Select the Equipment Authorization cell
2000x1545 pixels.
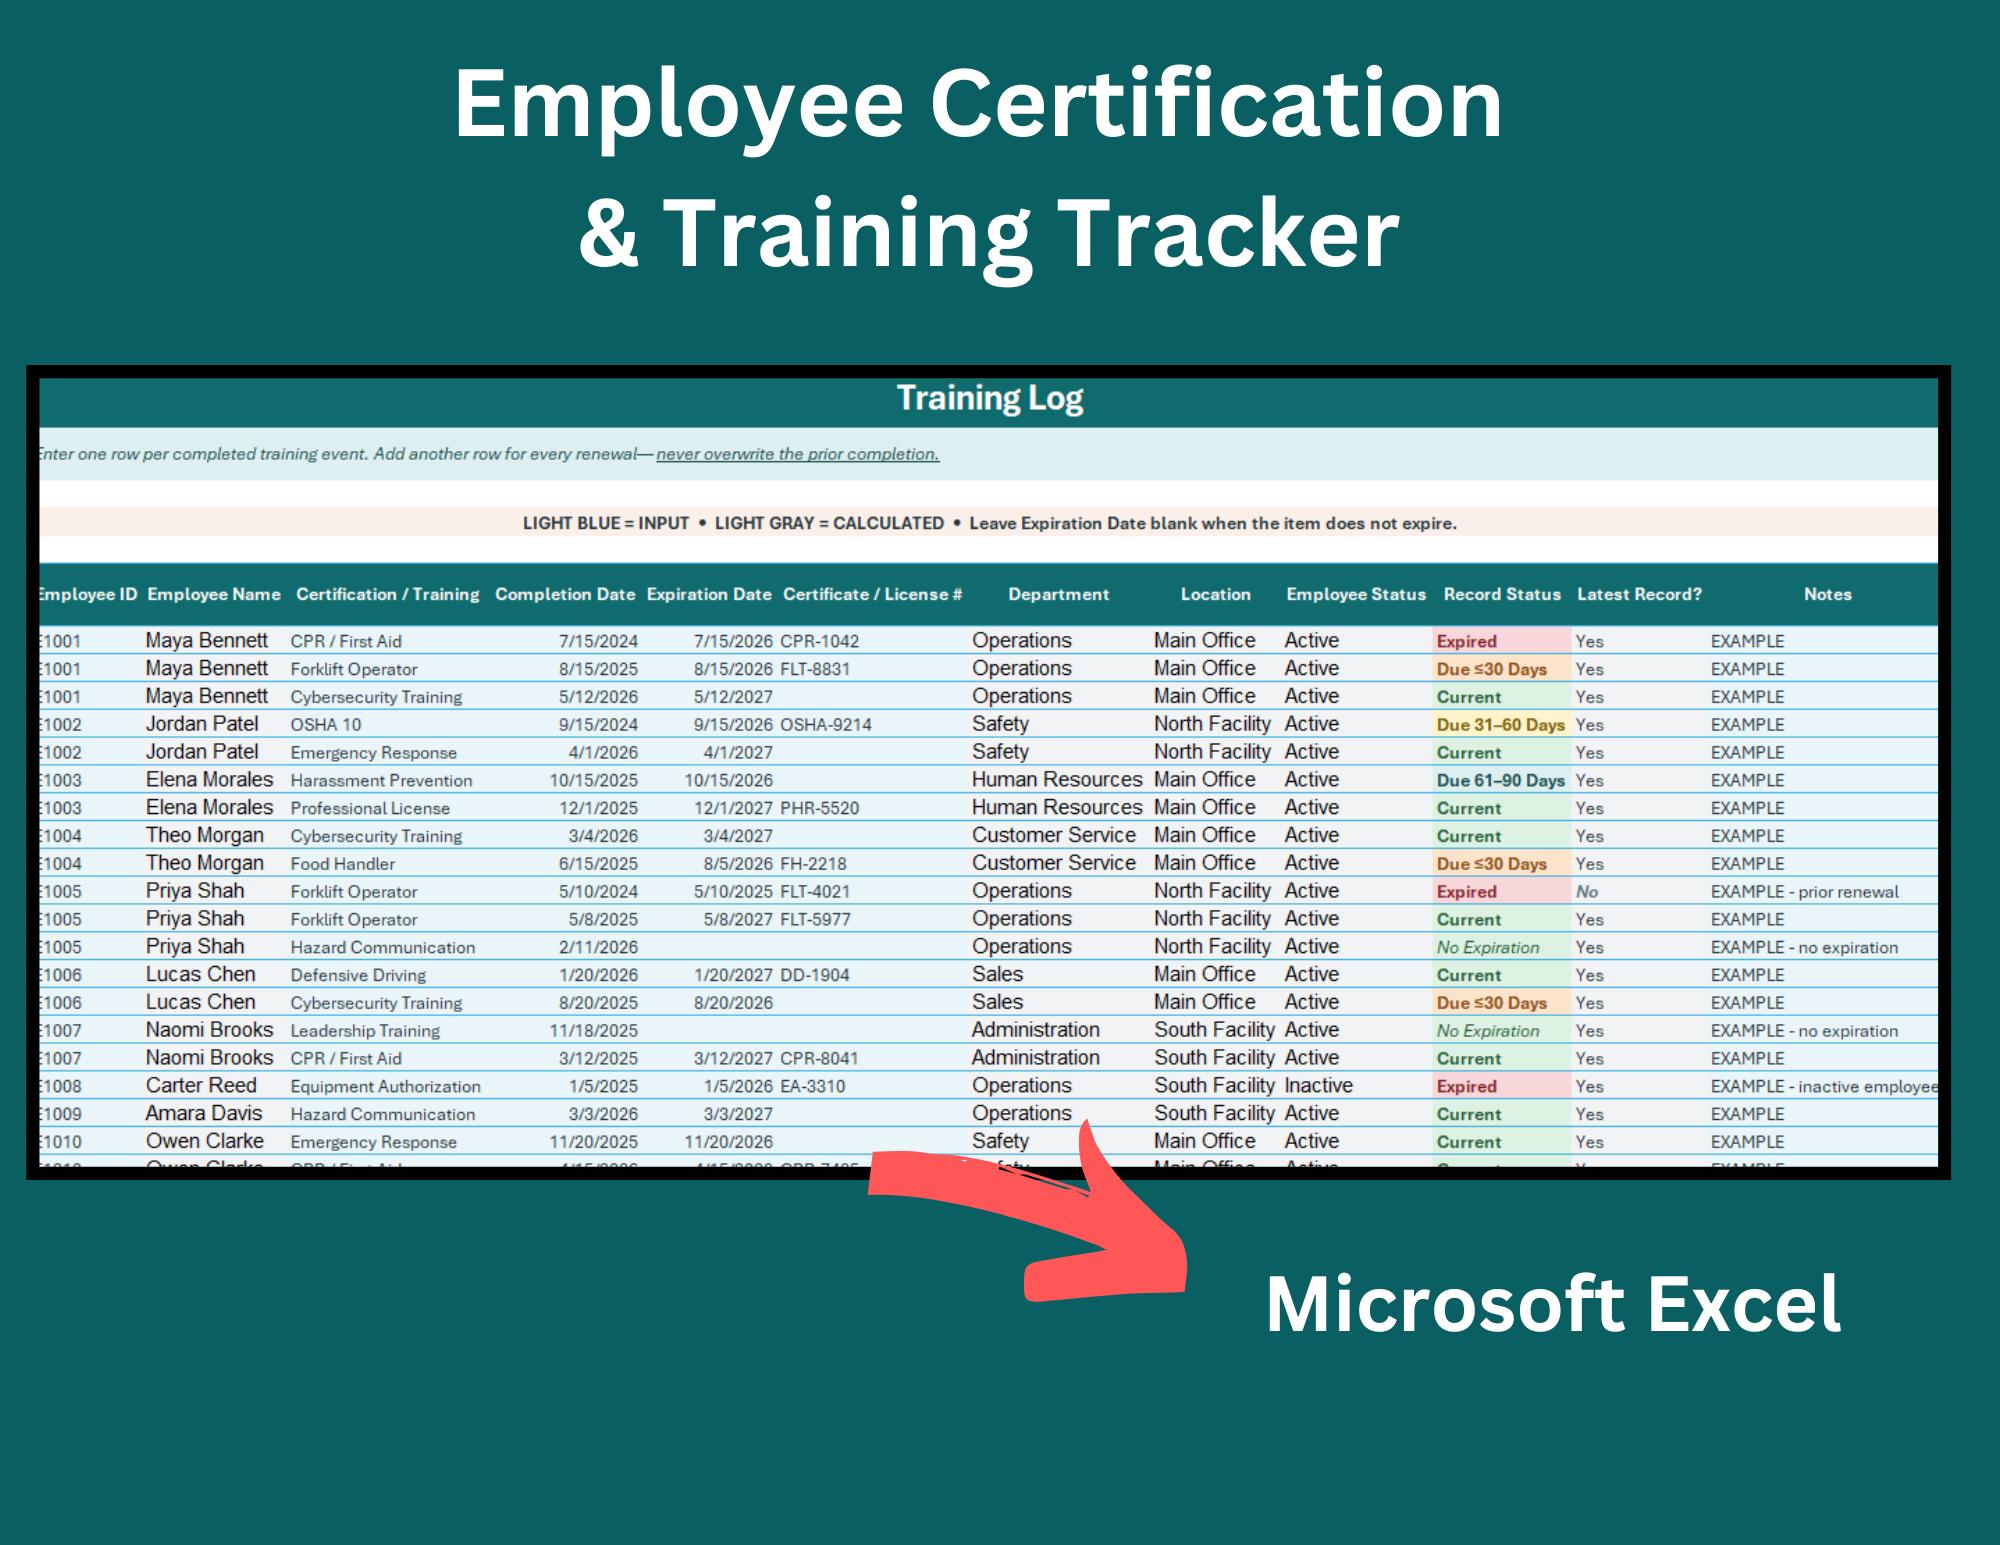(x=385, y=1087)
